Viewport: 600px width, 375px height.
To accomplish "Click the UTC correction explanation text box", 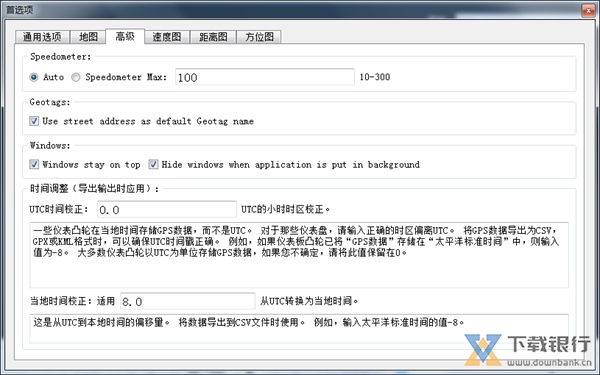I will coord(299,255).
